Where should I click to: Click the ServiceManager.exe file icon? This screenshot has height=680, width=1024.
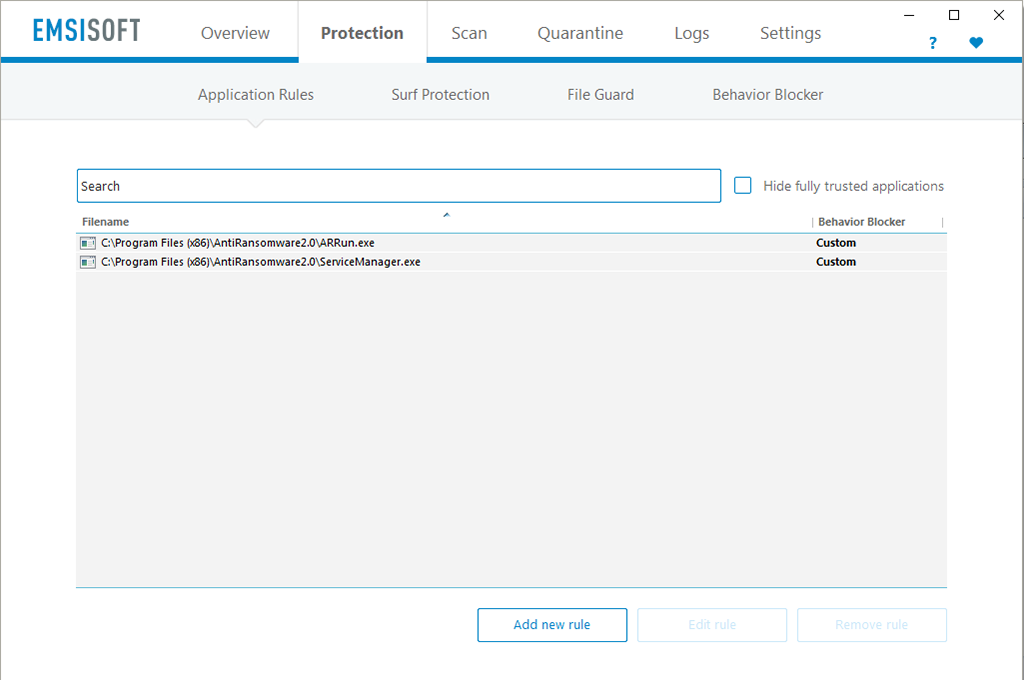[88, 262]
